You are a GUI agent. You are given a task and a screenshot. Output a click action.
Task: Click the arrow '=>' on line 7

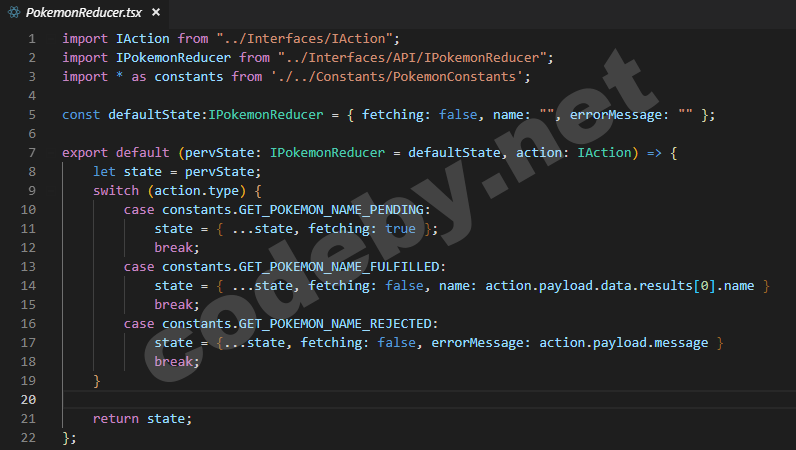(654, 153)
